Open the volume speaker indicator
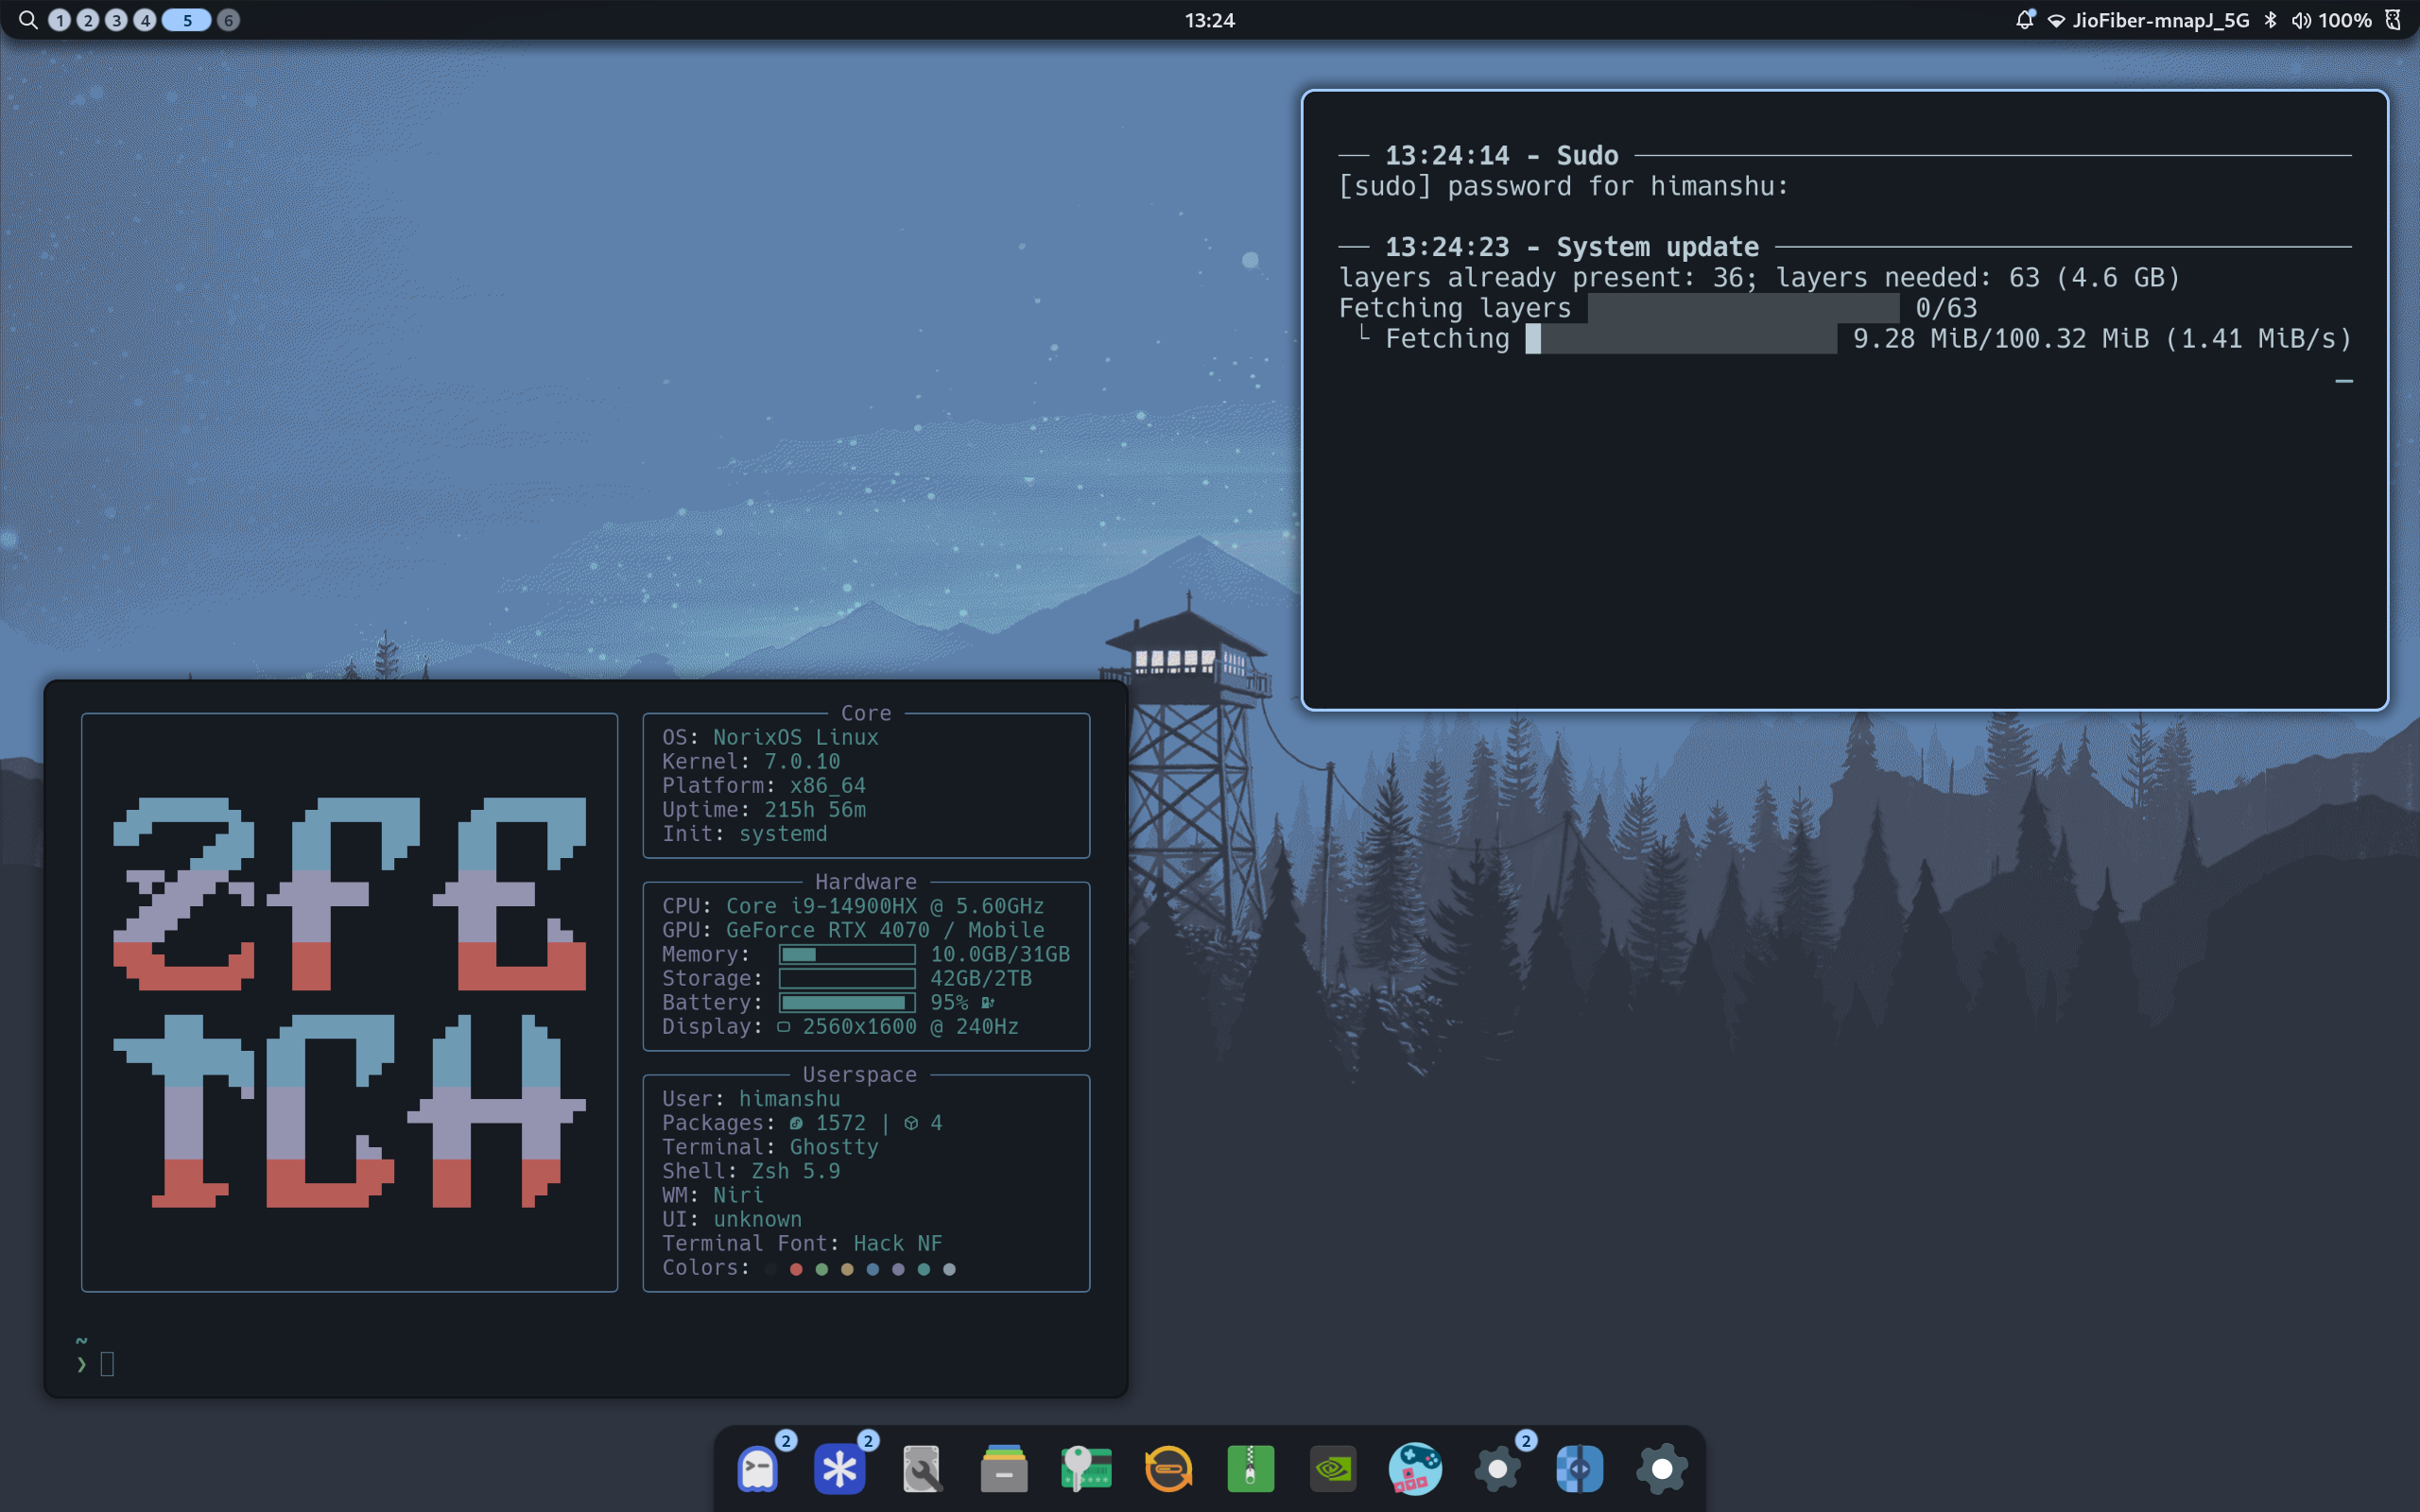 pos(2301,20)
